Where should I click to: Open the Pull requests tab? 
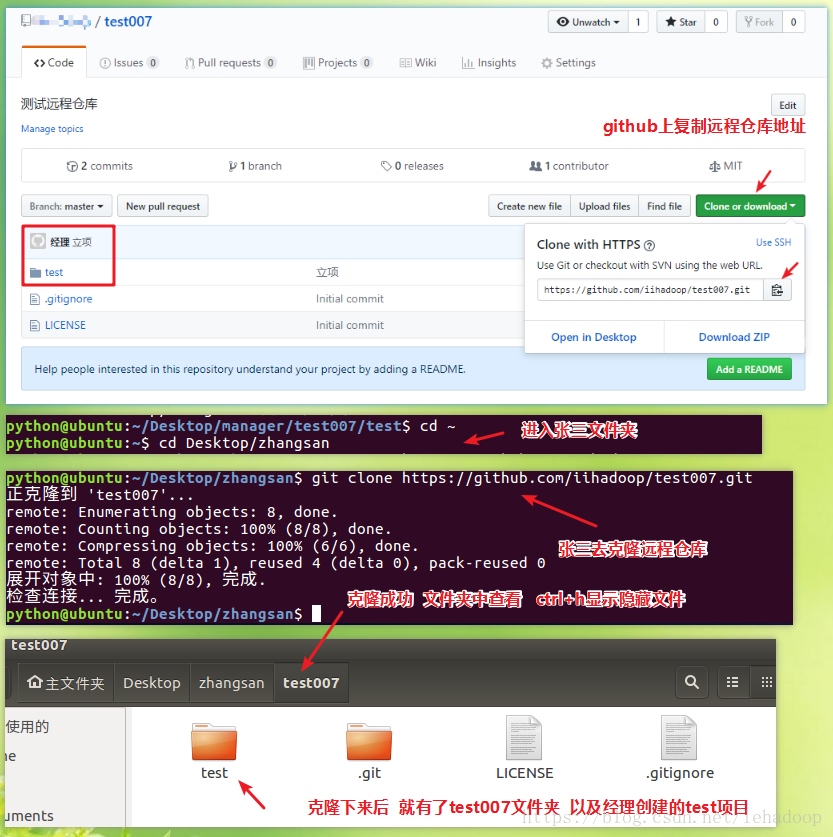[x=230, y=62]
